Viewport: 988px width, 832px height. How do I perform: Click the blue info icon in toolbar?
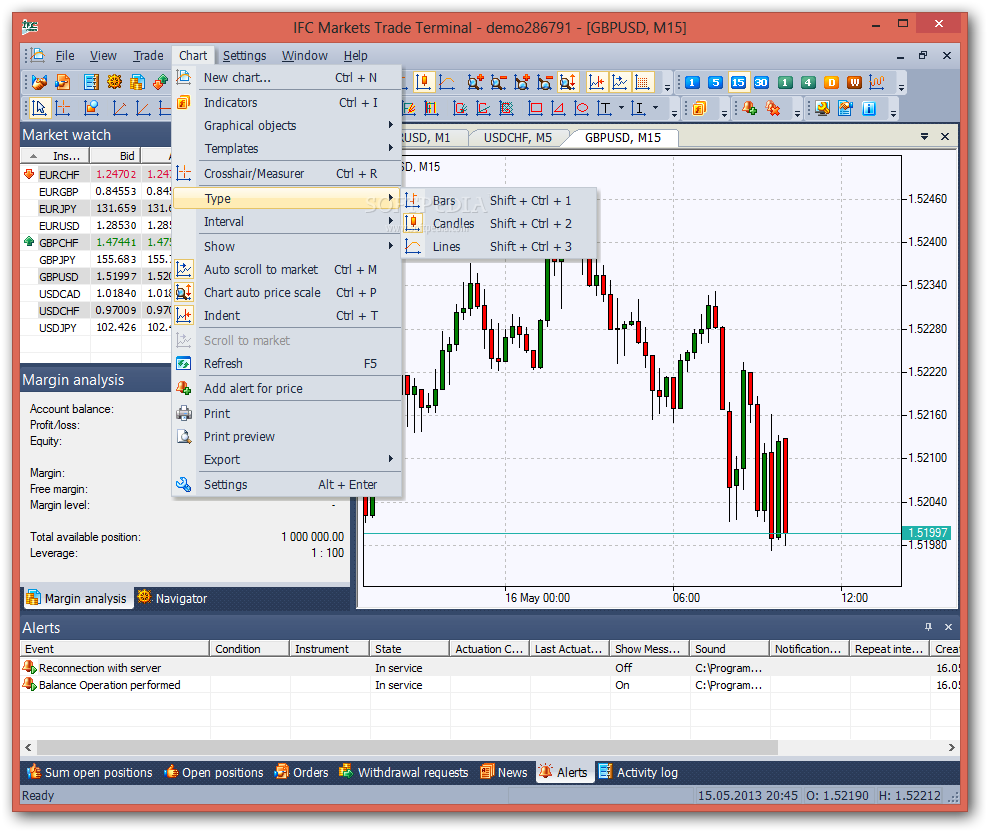[869, 108]
